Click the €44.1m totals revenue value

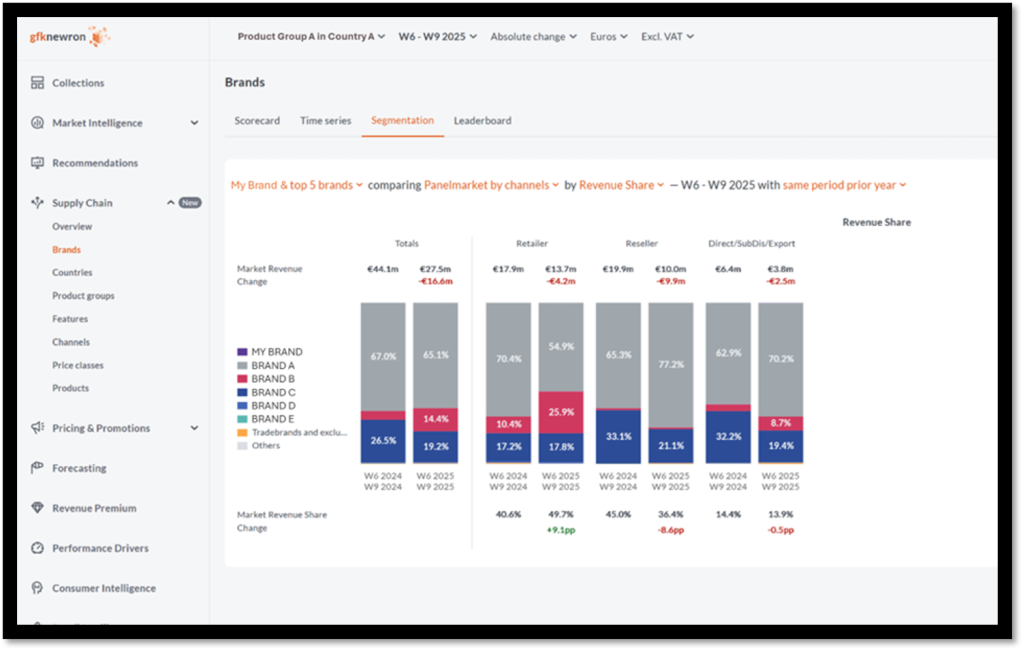(x=383, y=269)
